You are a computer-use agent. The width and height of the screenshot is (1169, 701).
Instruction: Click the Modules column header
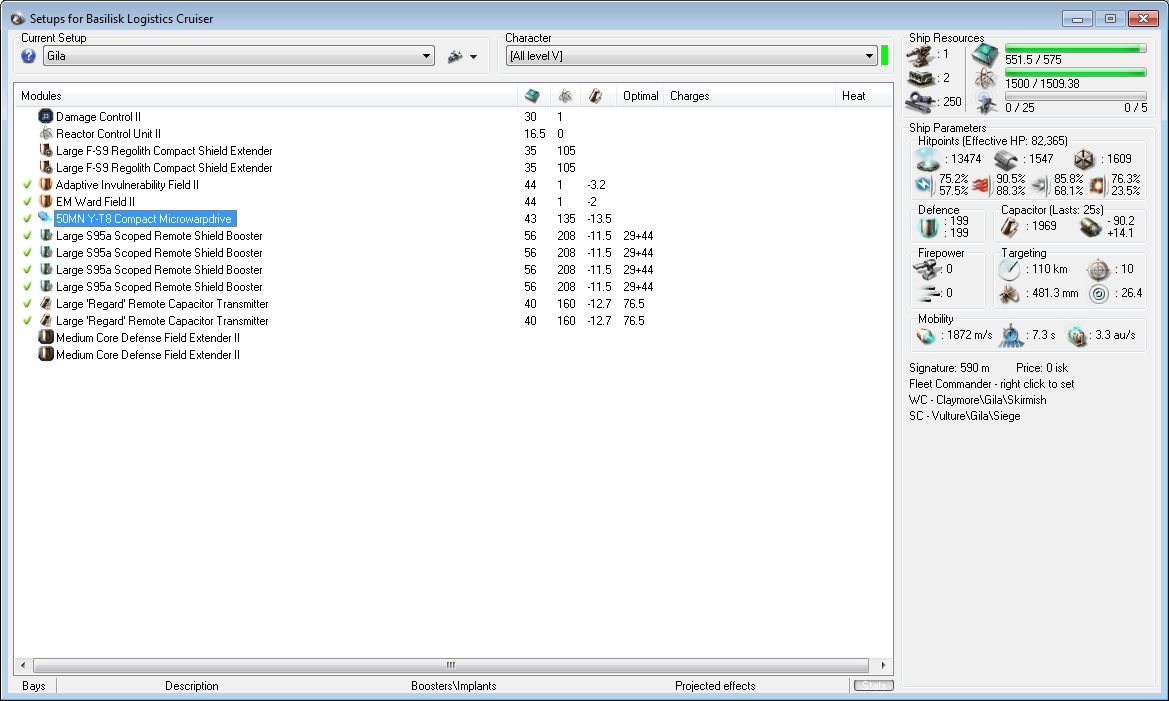coord(265,95)
